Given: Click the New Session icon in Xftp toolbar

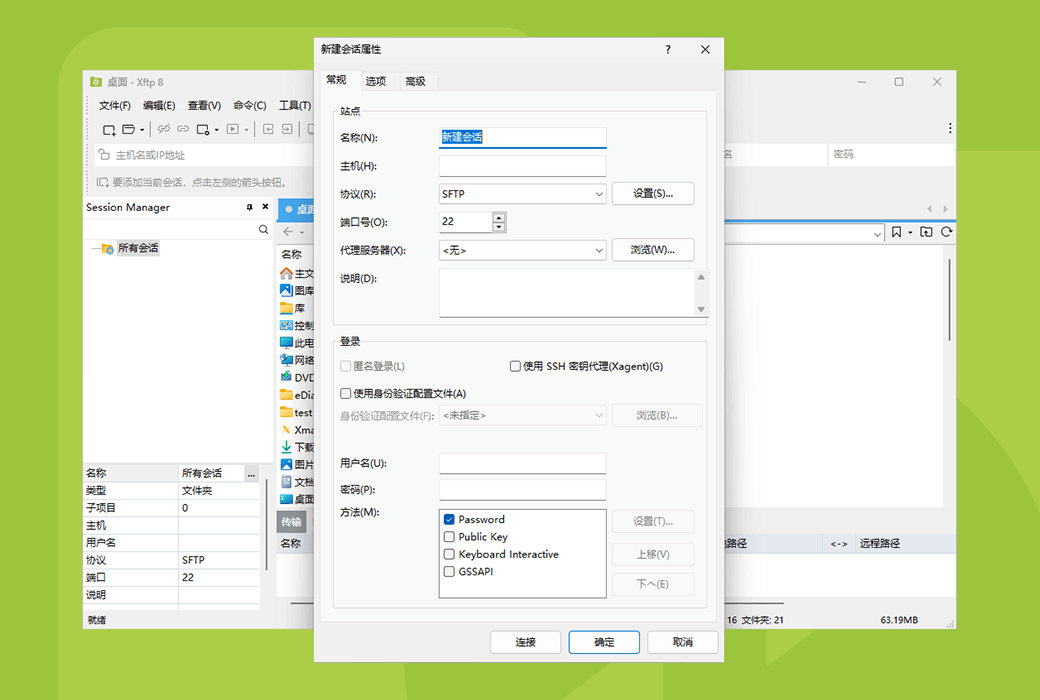Looking at the screenshot, I should click(109, 129).
